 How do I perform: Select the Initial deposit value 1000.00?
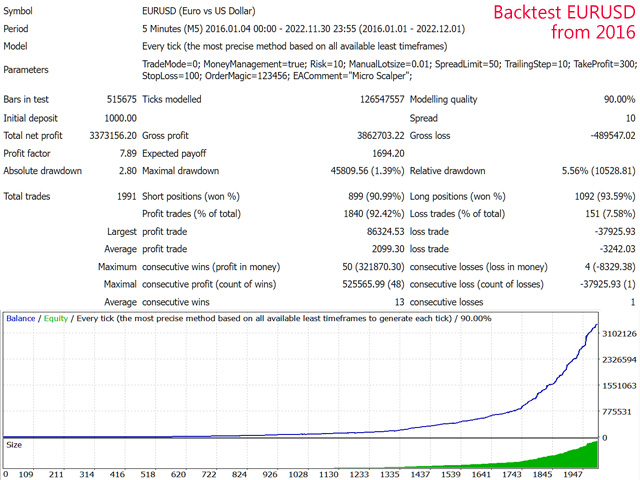click(x=120, y=118)
